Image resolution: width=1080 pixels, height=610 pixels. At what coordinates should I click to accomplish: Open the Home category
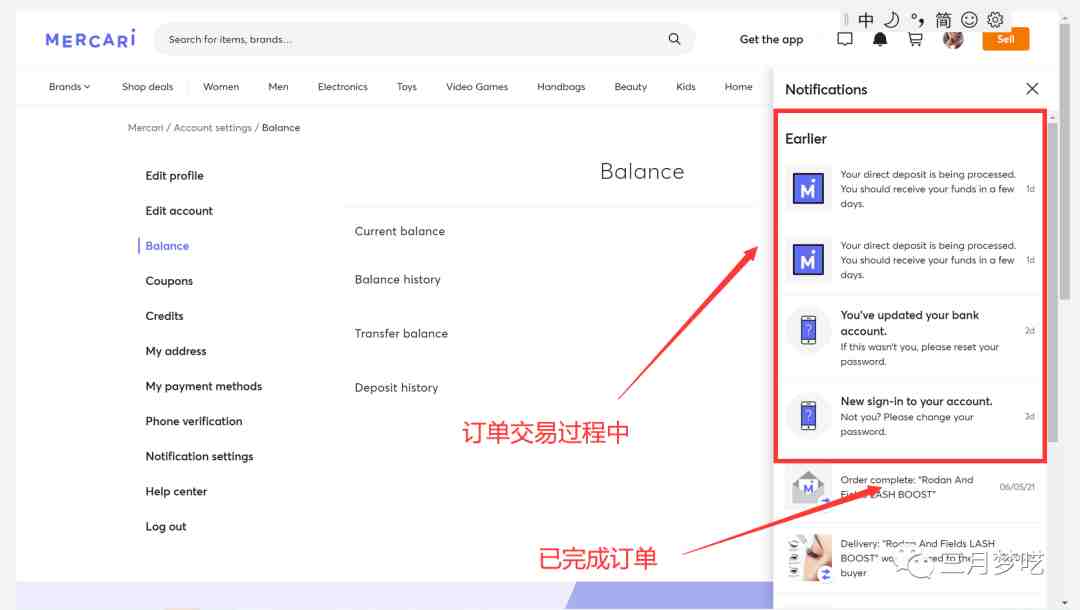(738, 87)
